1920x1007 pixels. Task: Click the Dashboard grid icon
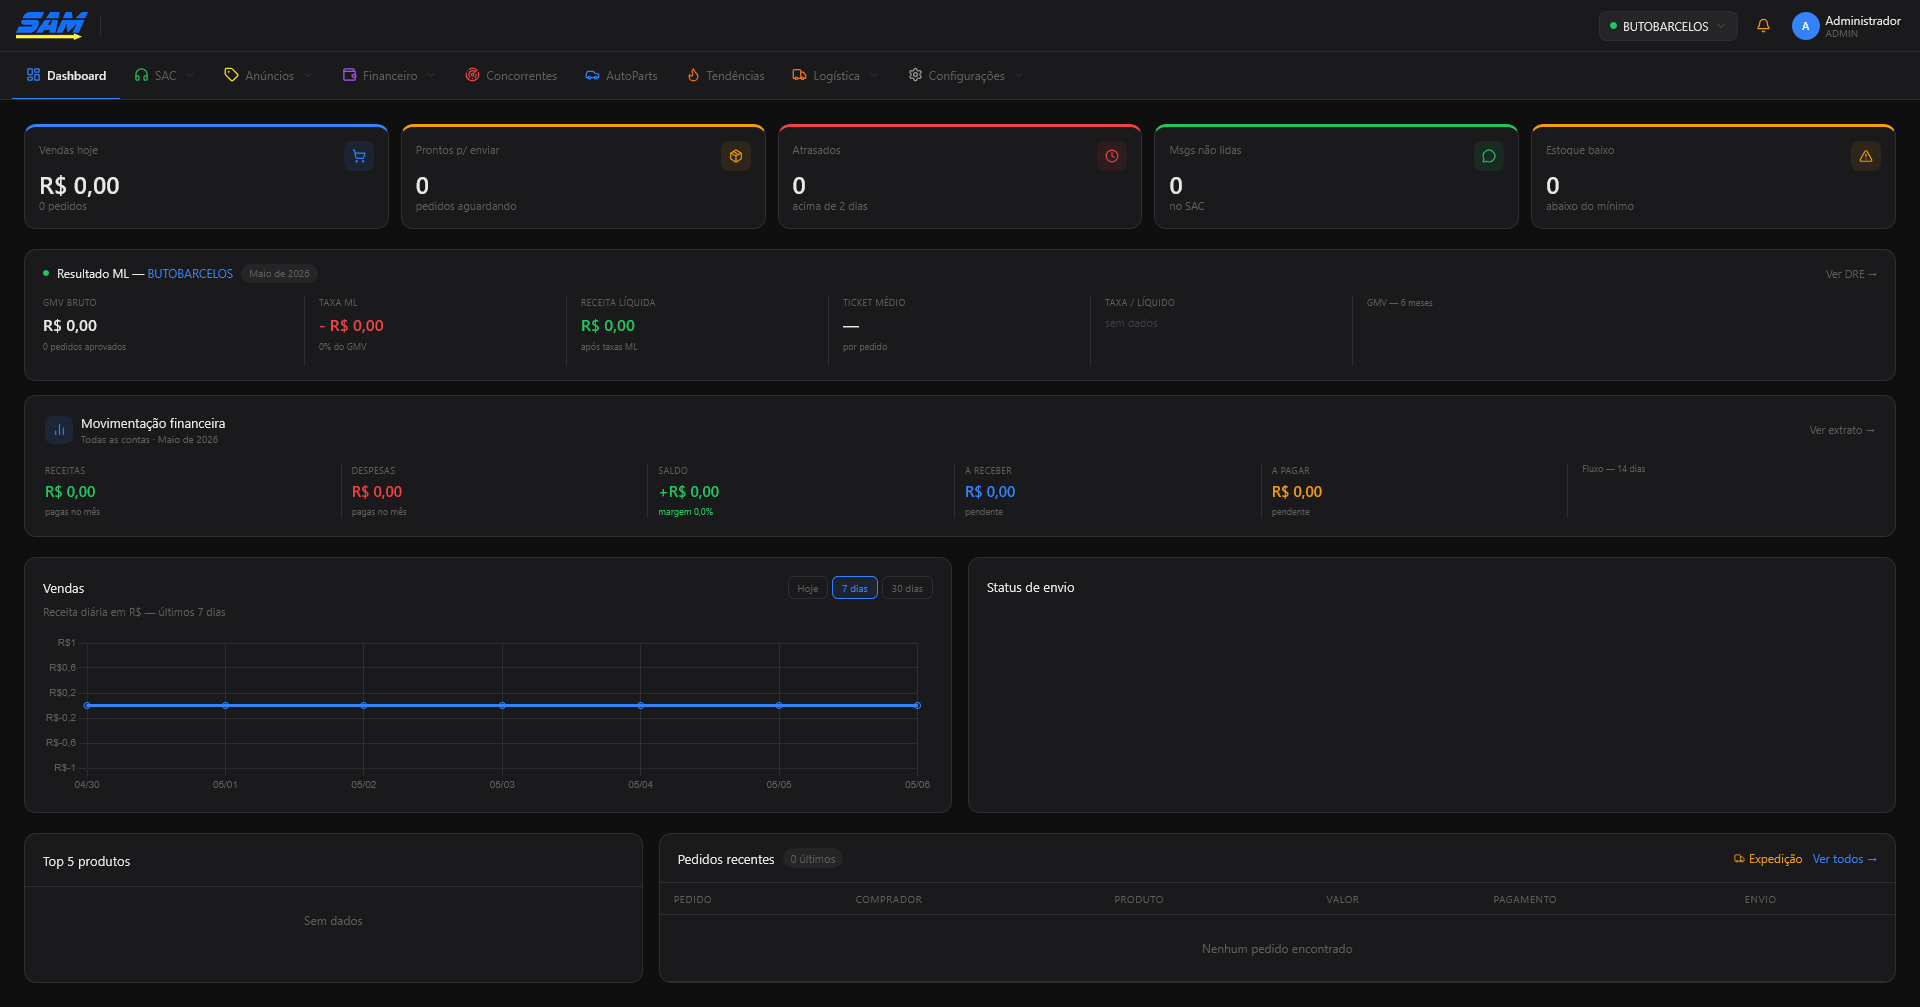[x=33, y=75]
